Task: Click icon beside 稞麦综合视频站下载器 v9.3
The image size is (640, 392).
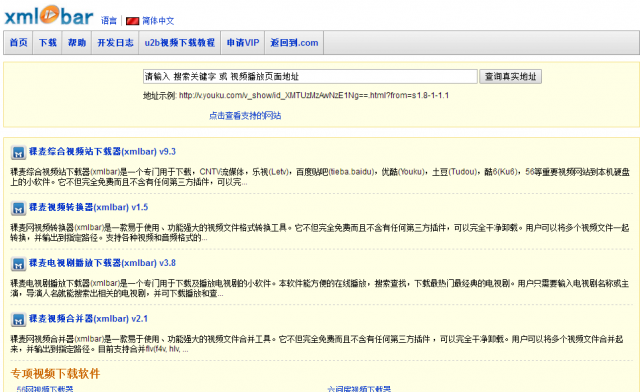Action: tap(18, 152)
